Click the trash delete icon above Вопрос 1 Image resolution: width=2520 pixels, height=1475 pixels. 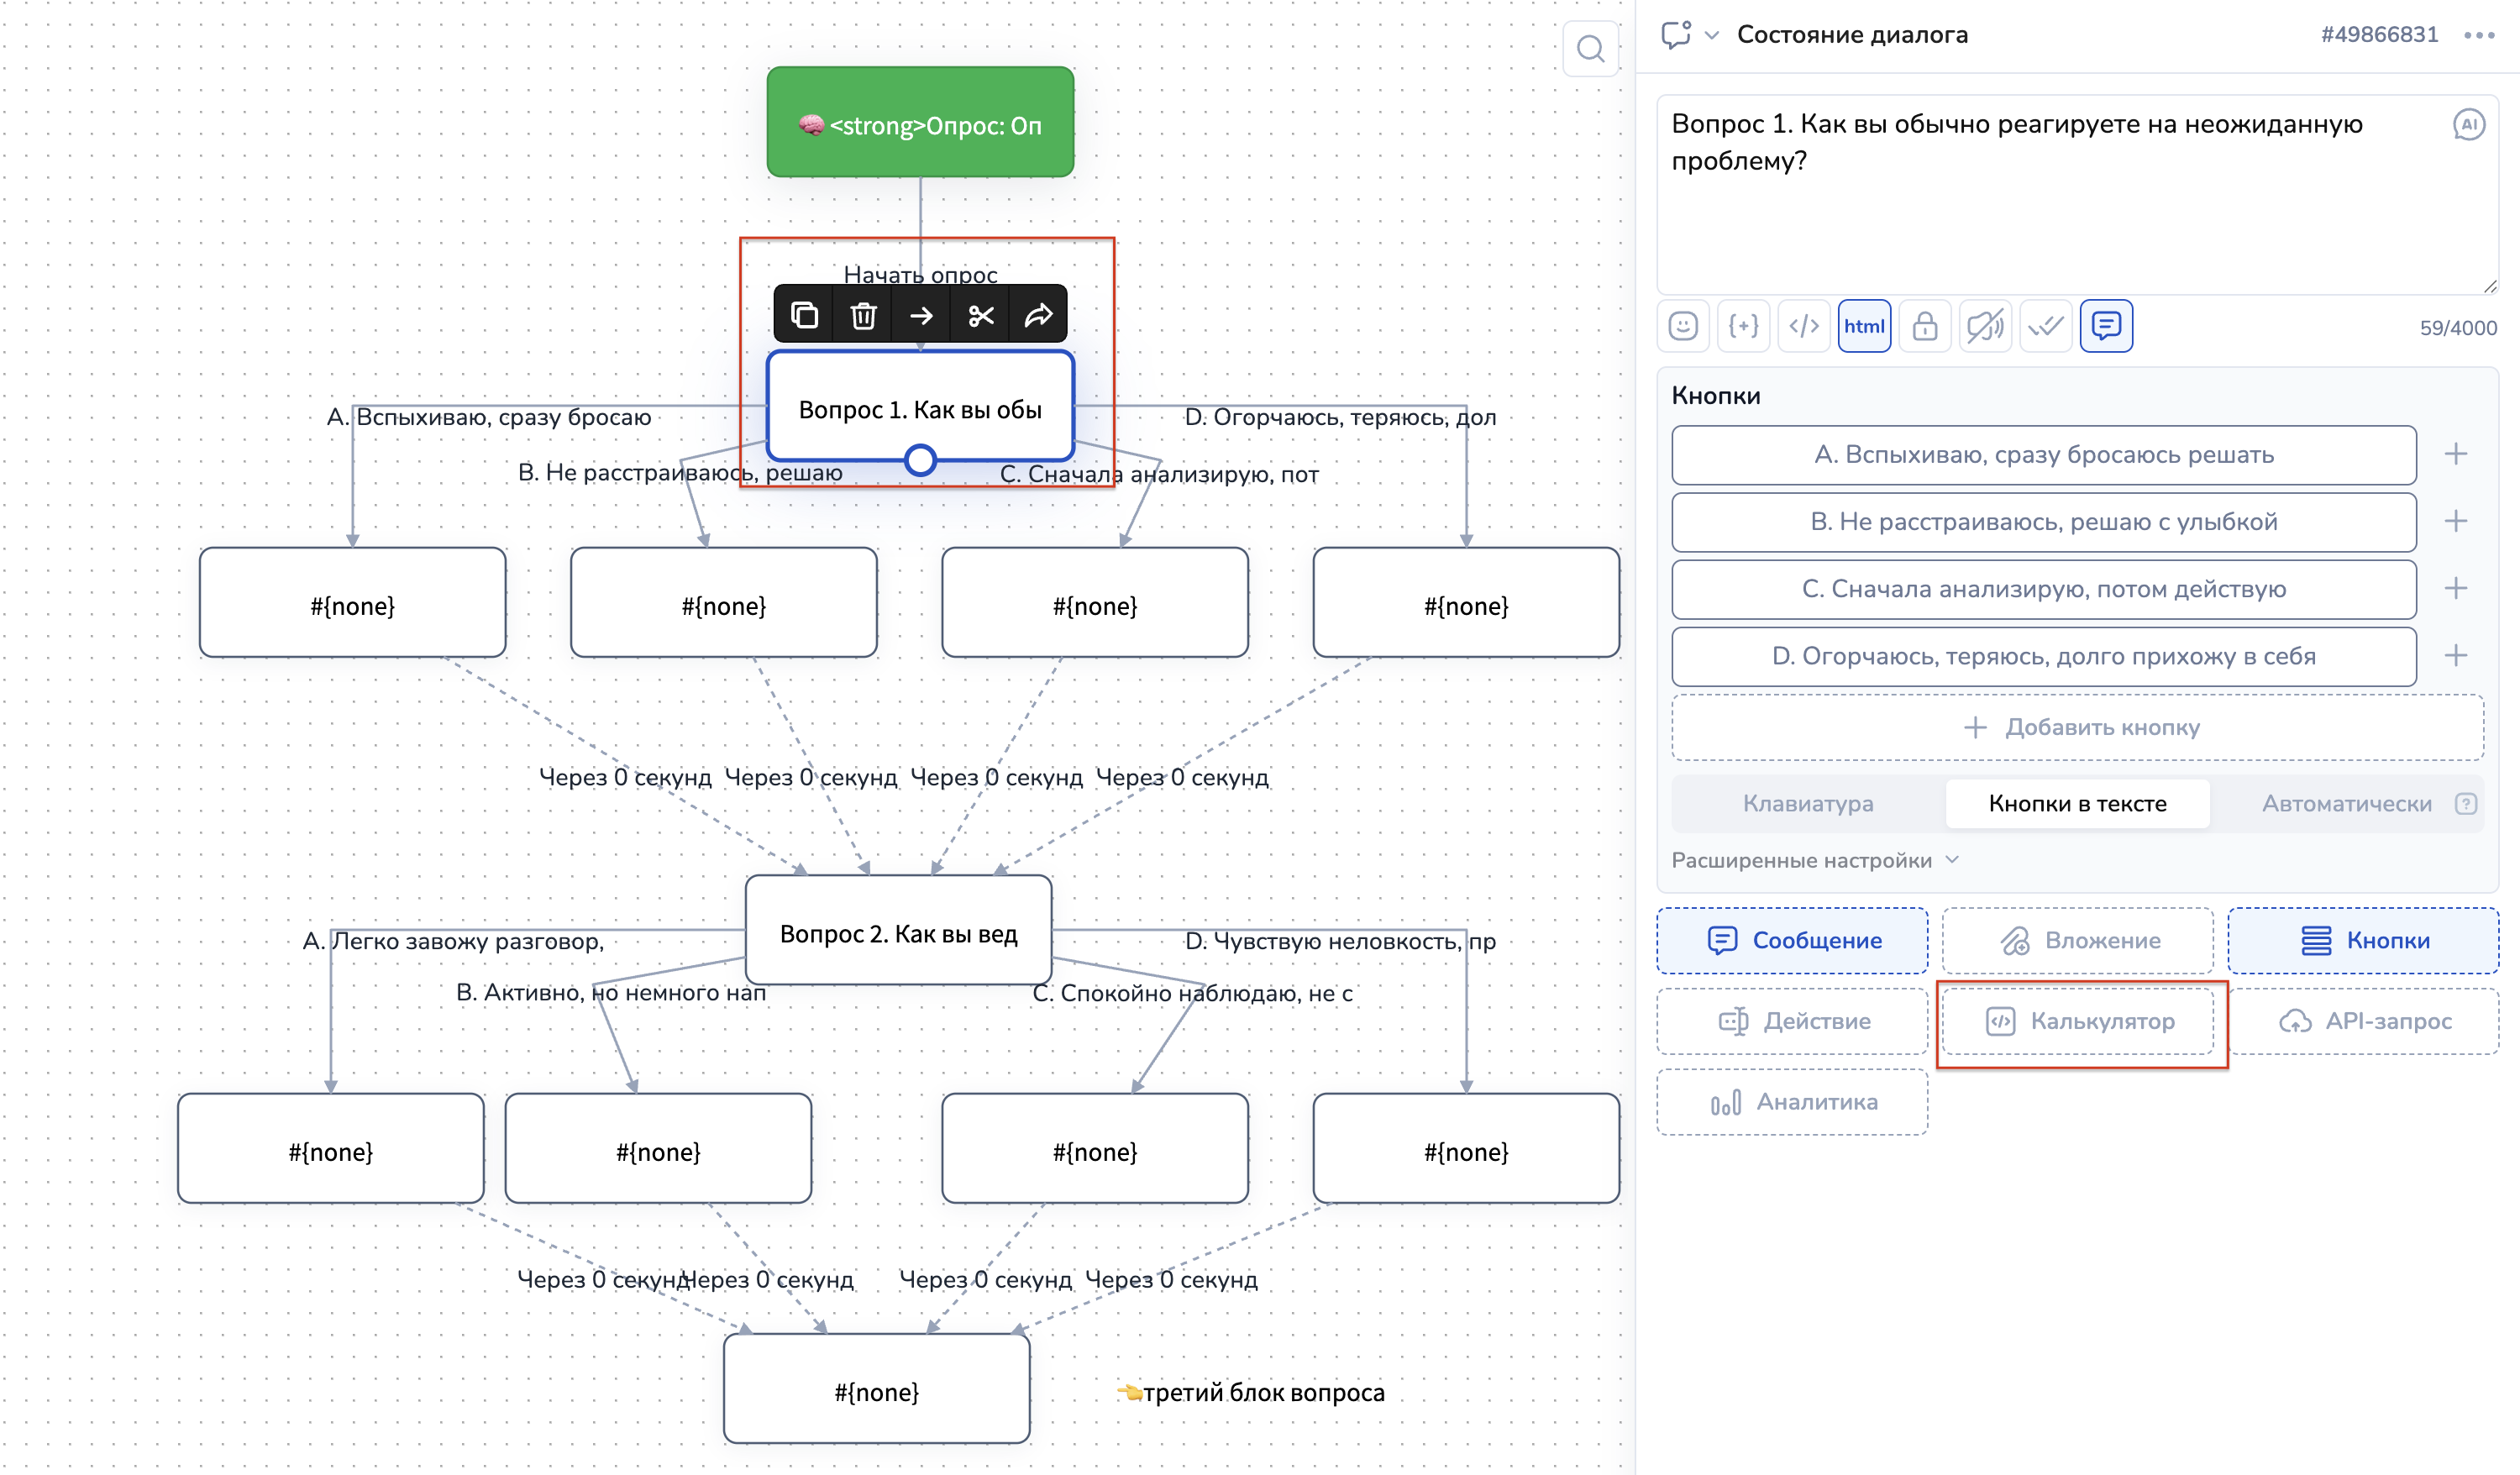coord(863,316)
